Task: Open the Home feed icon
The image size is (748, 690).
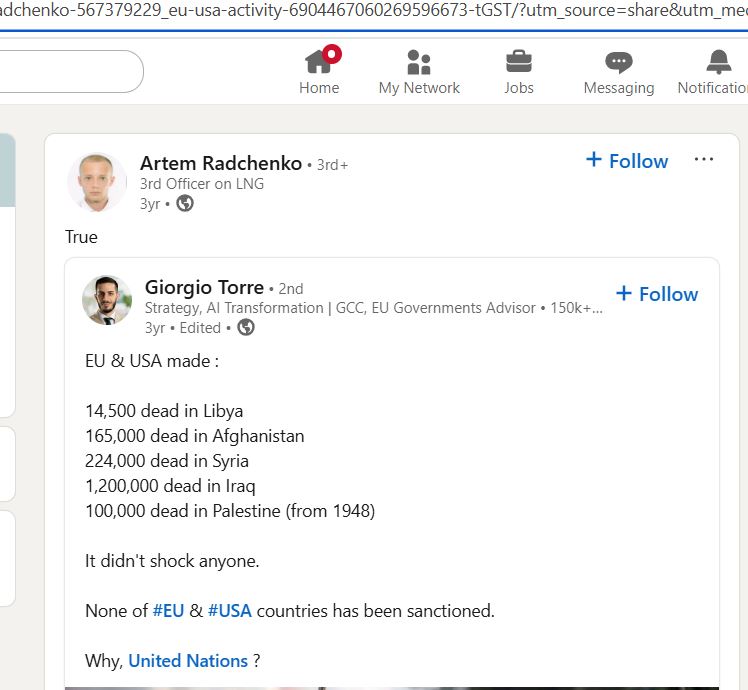Action: [x=319, y=62]
